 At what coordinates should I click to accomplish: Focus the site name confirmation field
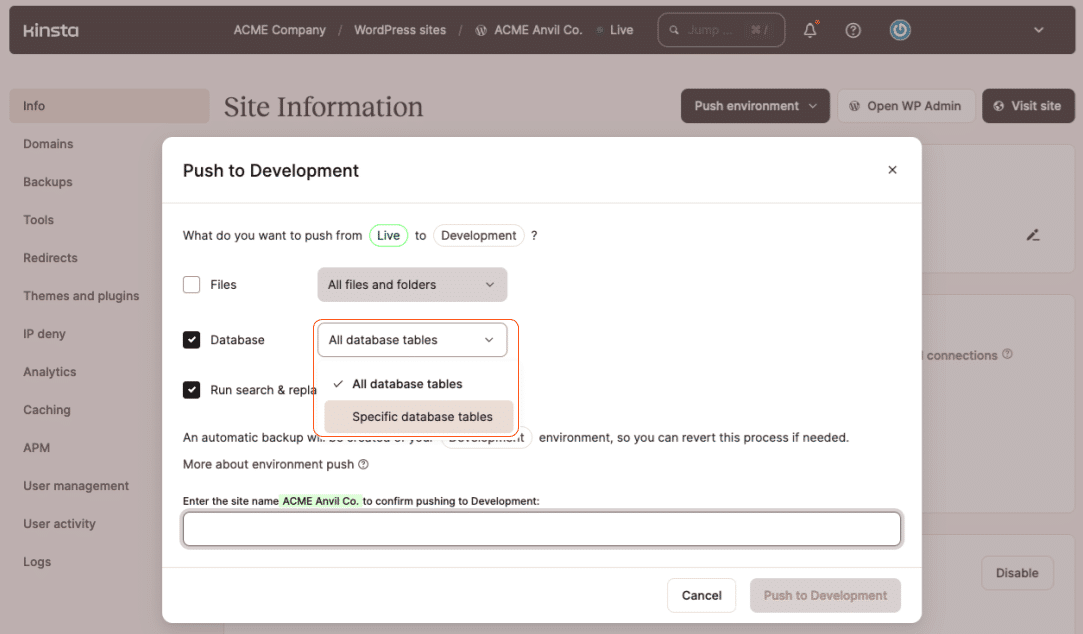pos(541,529)
